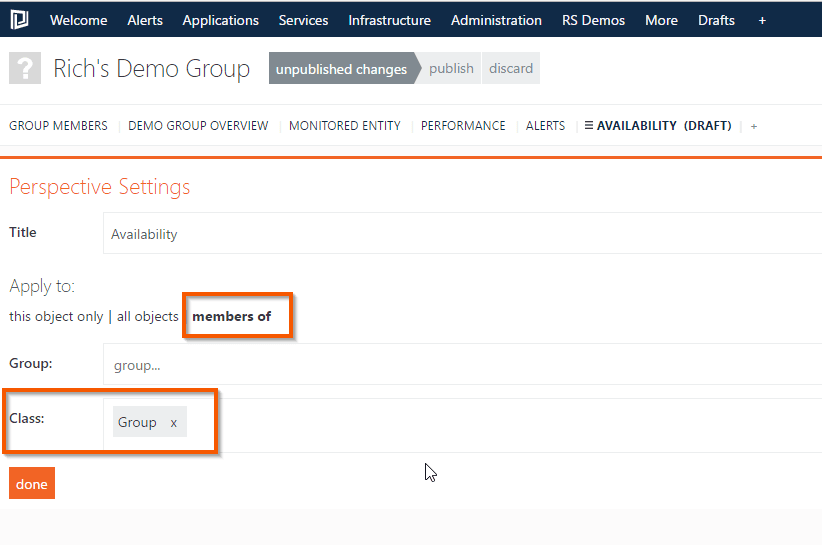This screenshot has height=548, width=822.
Task: Choose the 'members of' option
Action: point(231,316)
